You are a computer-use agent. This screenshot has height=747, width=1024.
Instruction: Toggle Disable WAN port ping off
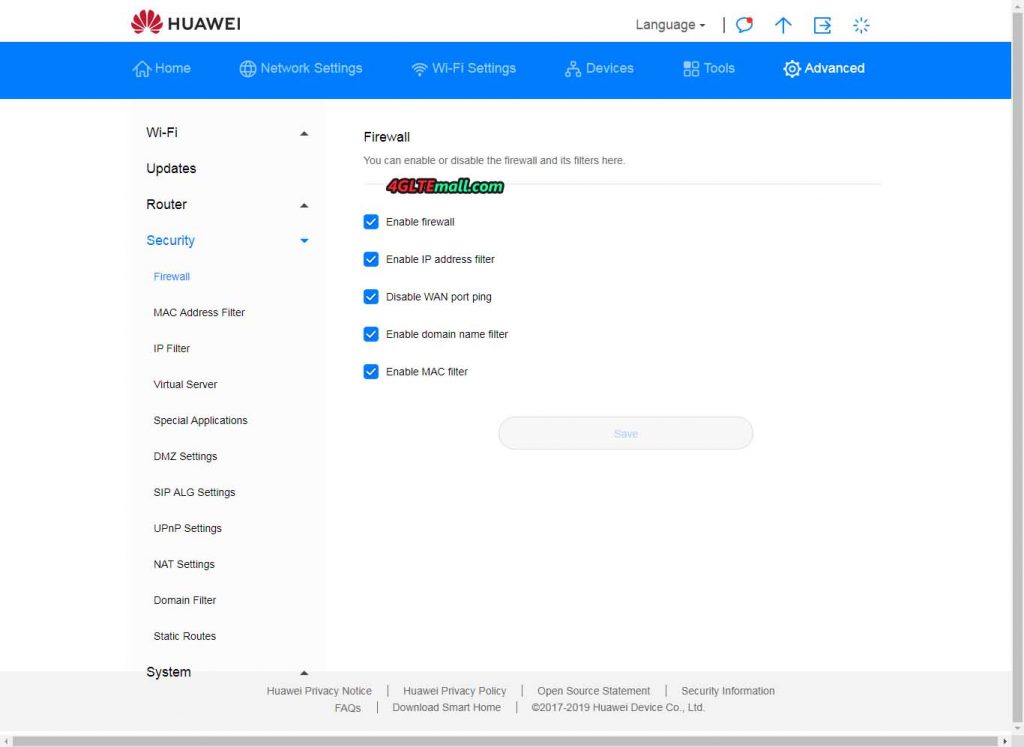[x=371, y=296]
